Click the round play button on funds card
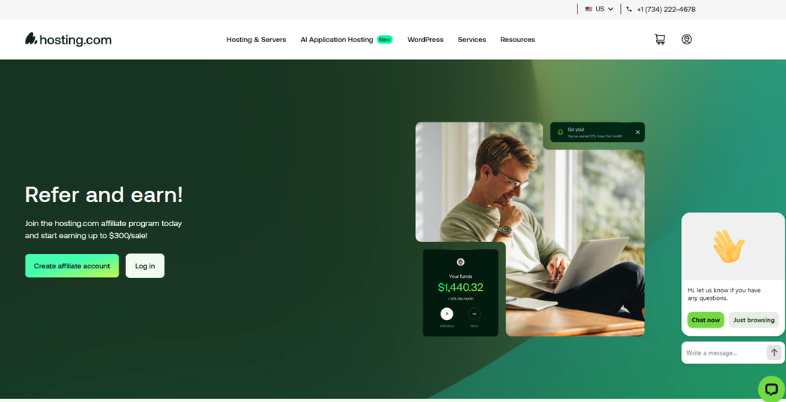The image size is (786, 402). click(x=447, y=314)
